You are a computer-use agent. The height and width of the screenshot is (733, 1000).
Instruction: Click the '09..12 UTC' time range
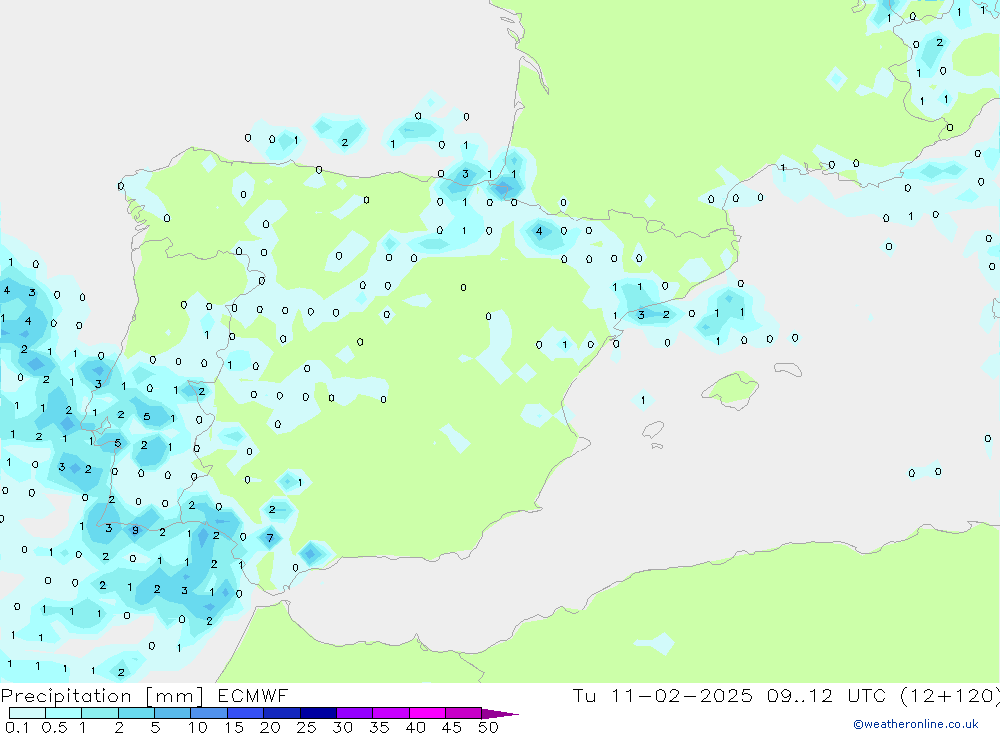coord(827,695)
